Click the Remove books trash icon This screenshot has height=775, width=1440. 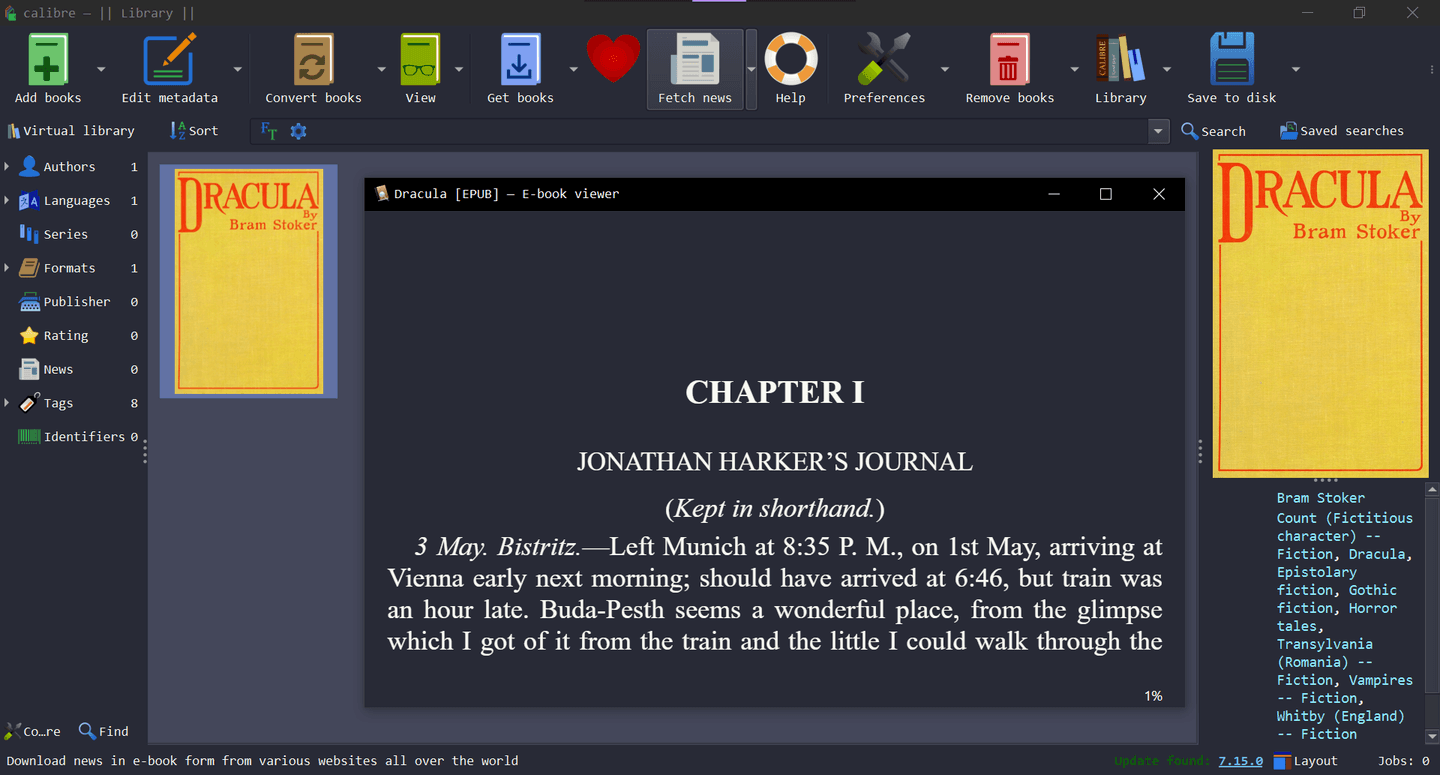pyautogui.click(x=1009, y=62)
